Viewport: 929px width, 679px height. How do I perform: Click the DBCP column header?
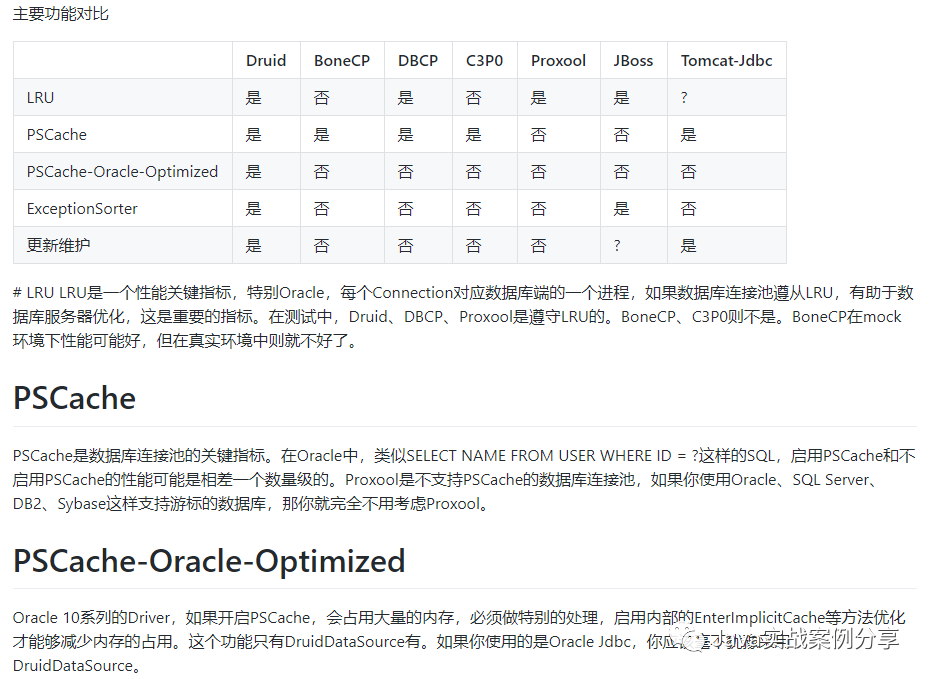coord(418,60)
